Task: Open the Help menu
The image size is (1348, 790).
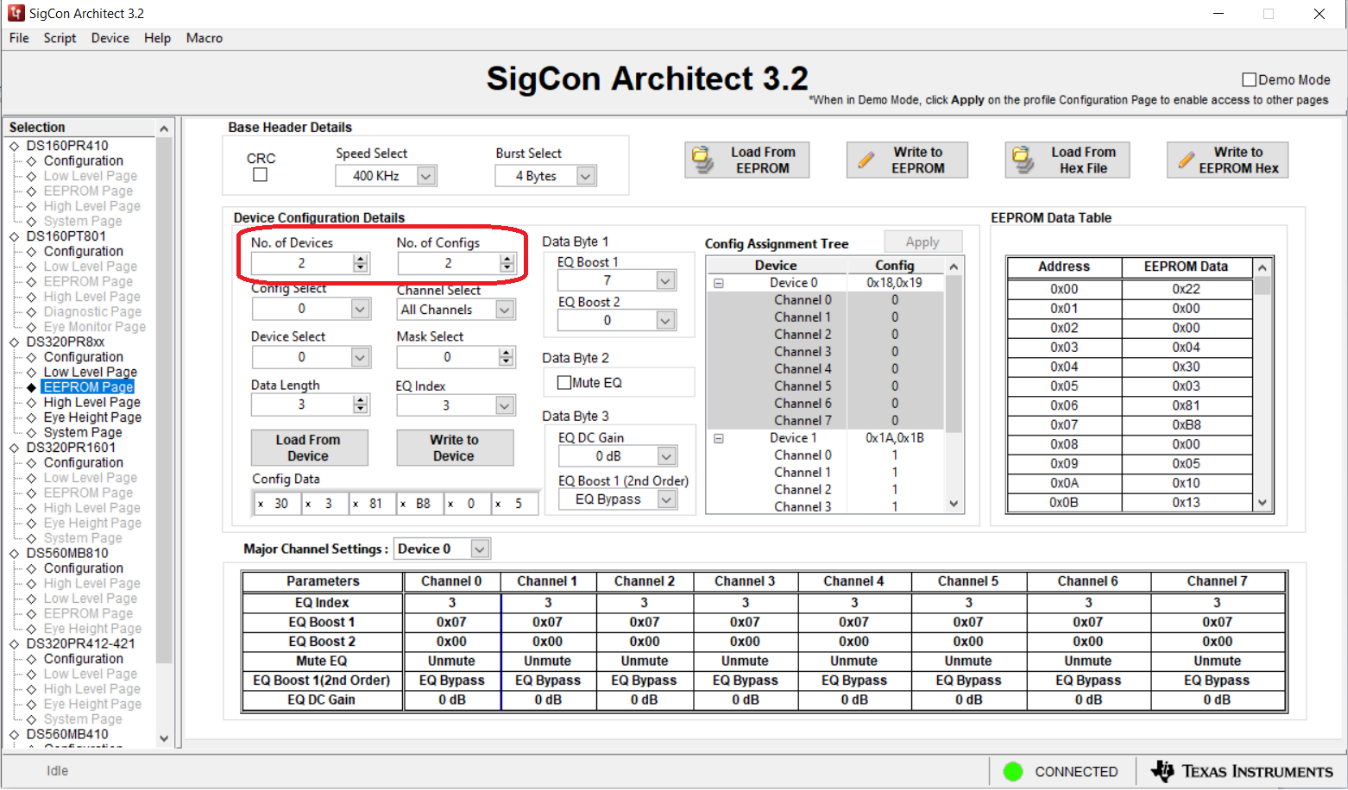Action: pos(157,38)
